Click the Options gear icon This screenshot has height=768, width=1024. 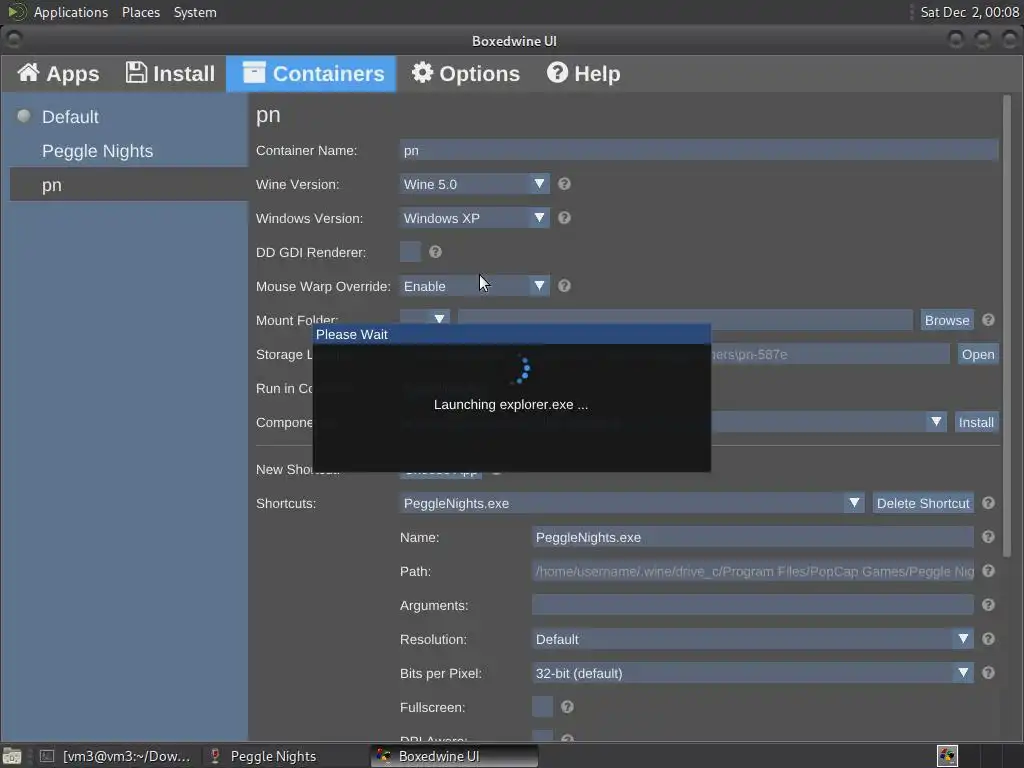coord(423,72)
